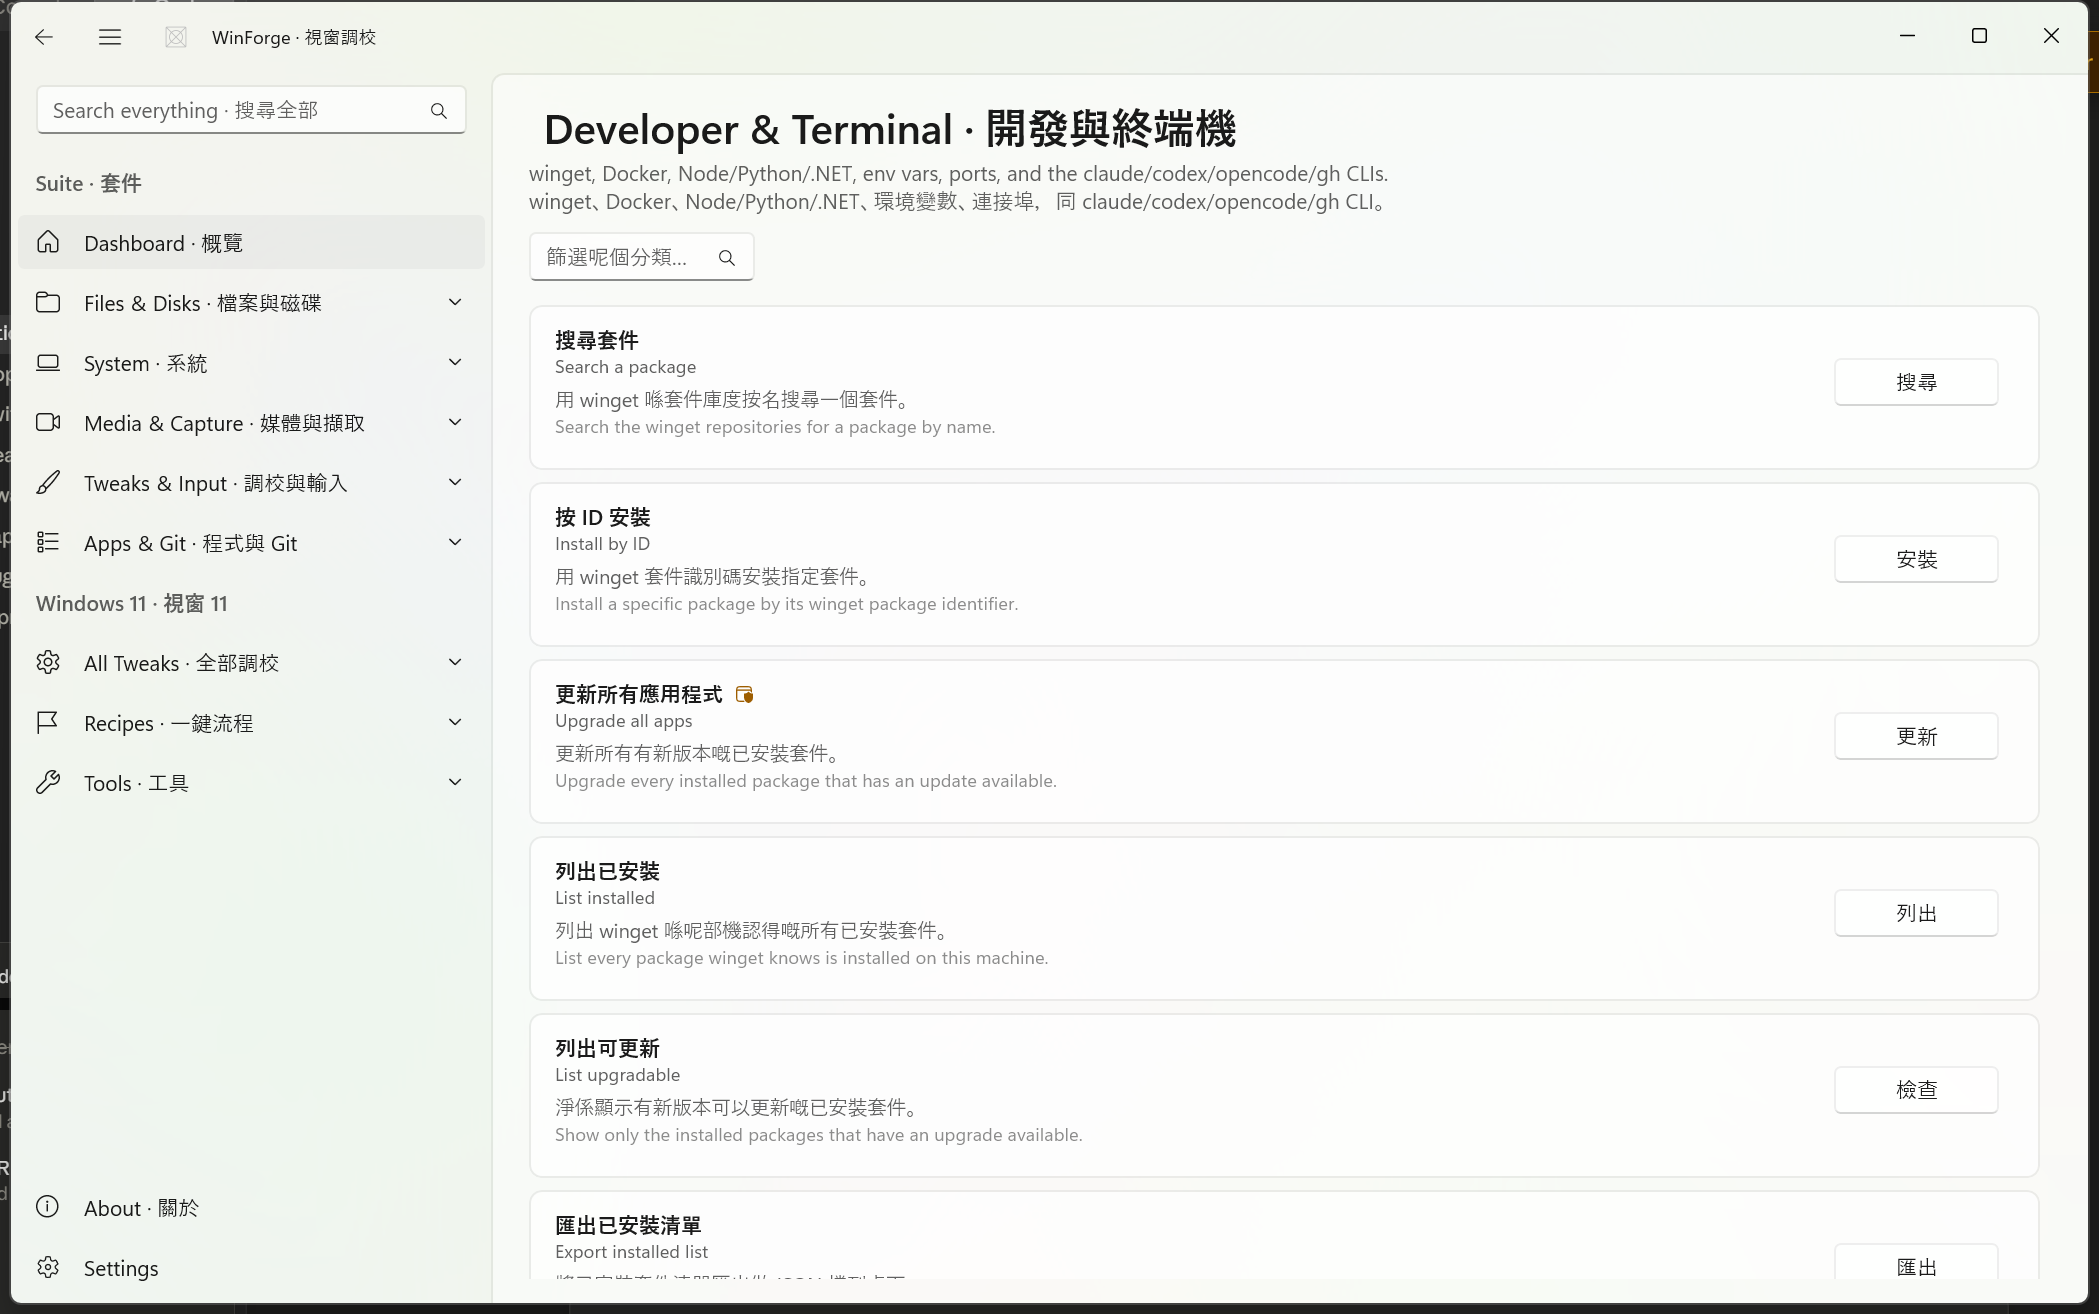Click the global search magnifier icon

tap(439, 111)
